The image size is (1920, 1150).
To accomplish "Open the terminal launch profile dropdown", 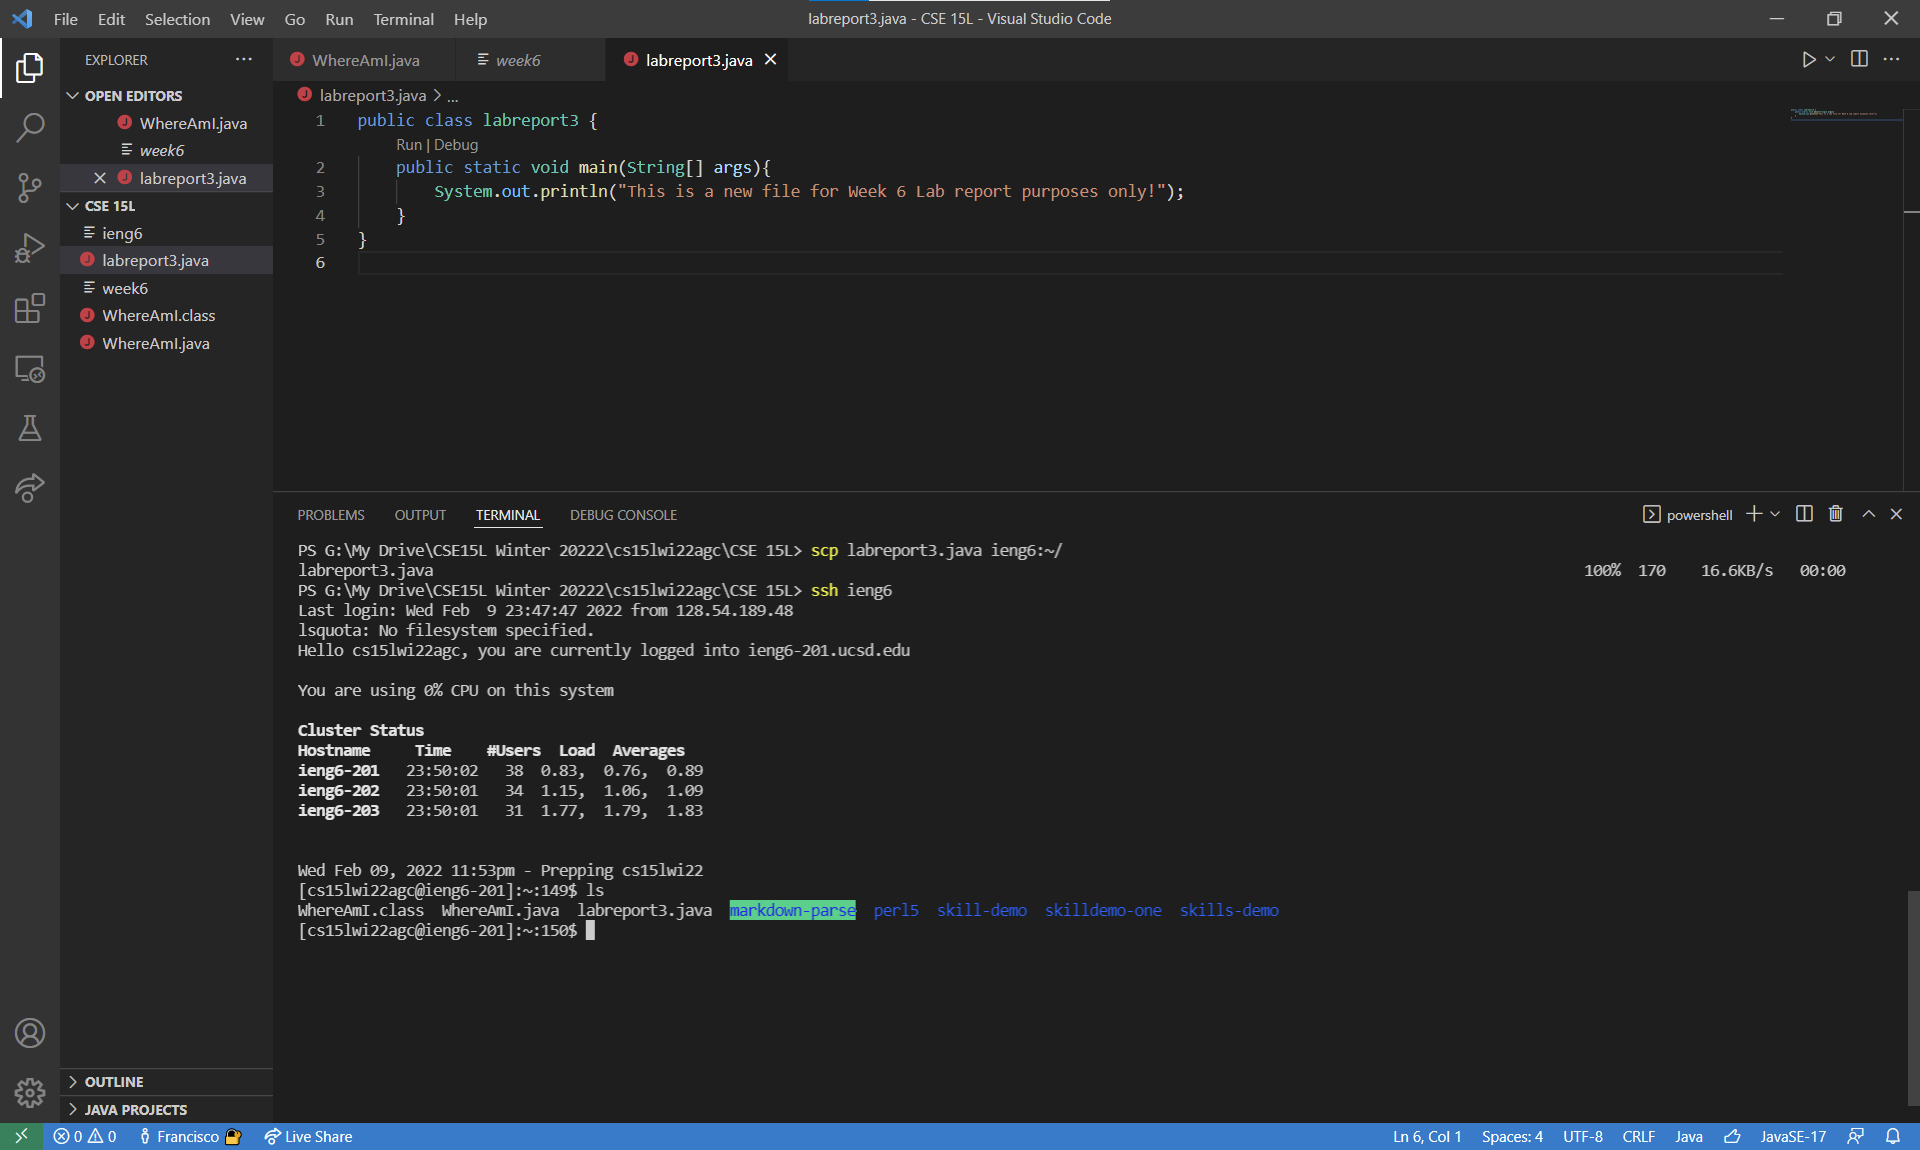I will pyautogui.click(x=1775, y=514).
